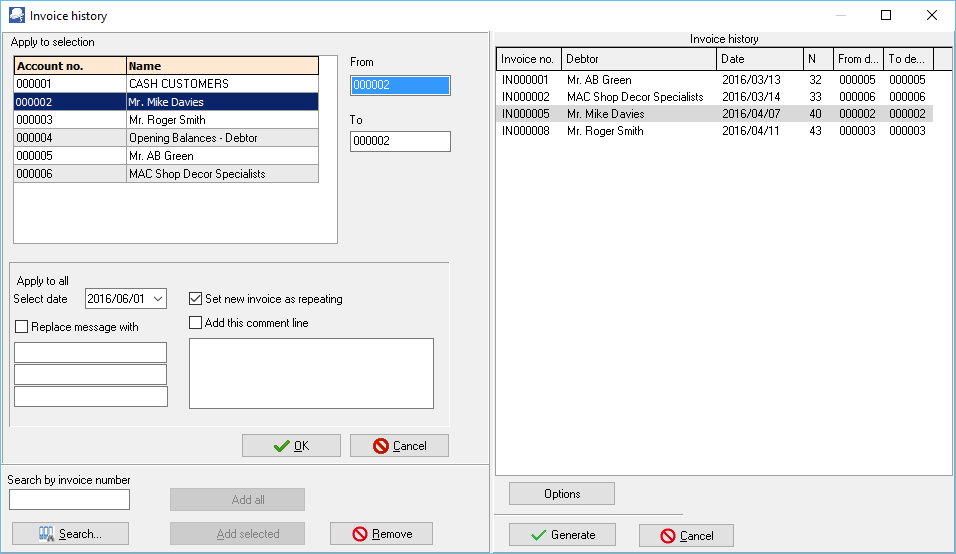956x554 pixels.
Task: Disable Set new invoice as repeating
Action: (196, 299)
